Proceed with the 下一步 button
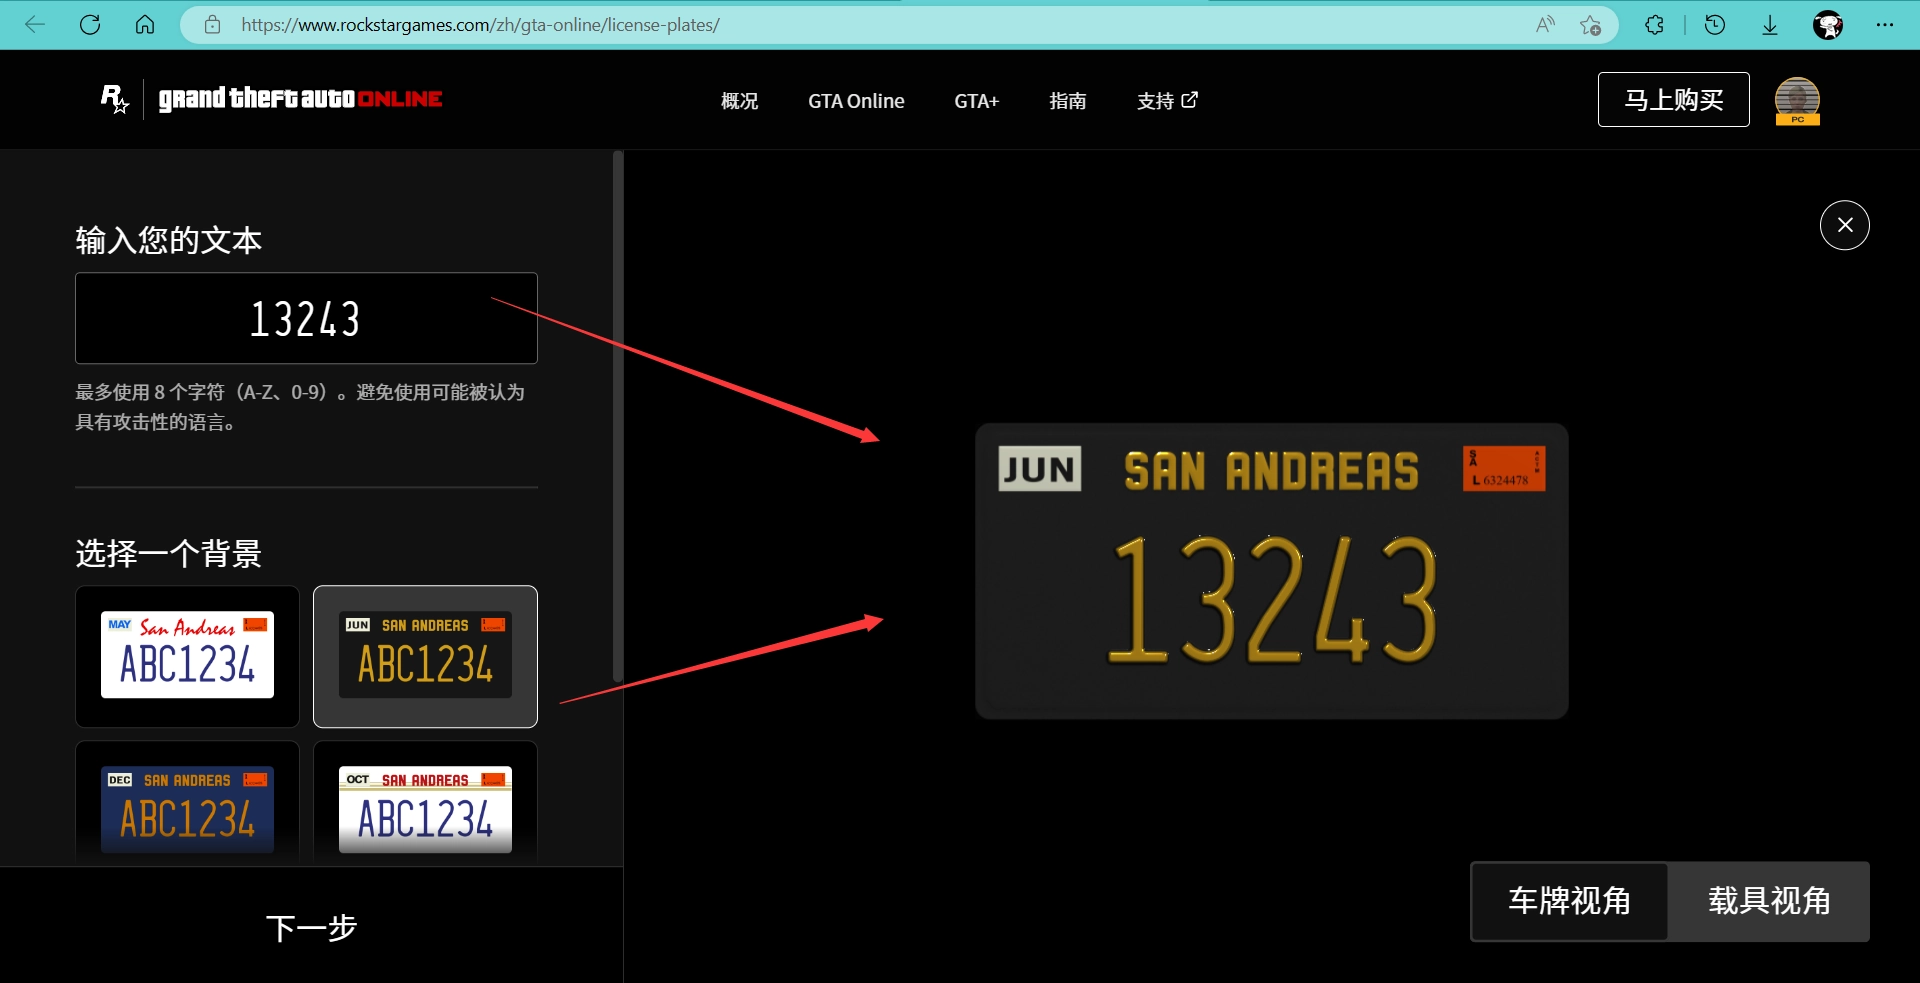Viewport: 1920px width, 983px height. click(311, 927)
